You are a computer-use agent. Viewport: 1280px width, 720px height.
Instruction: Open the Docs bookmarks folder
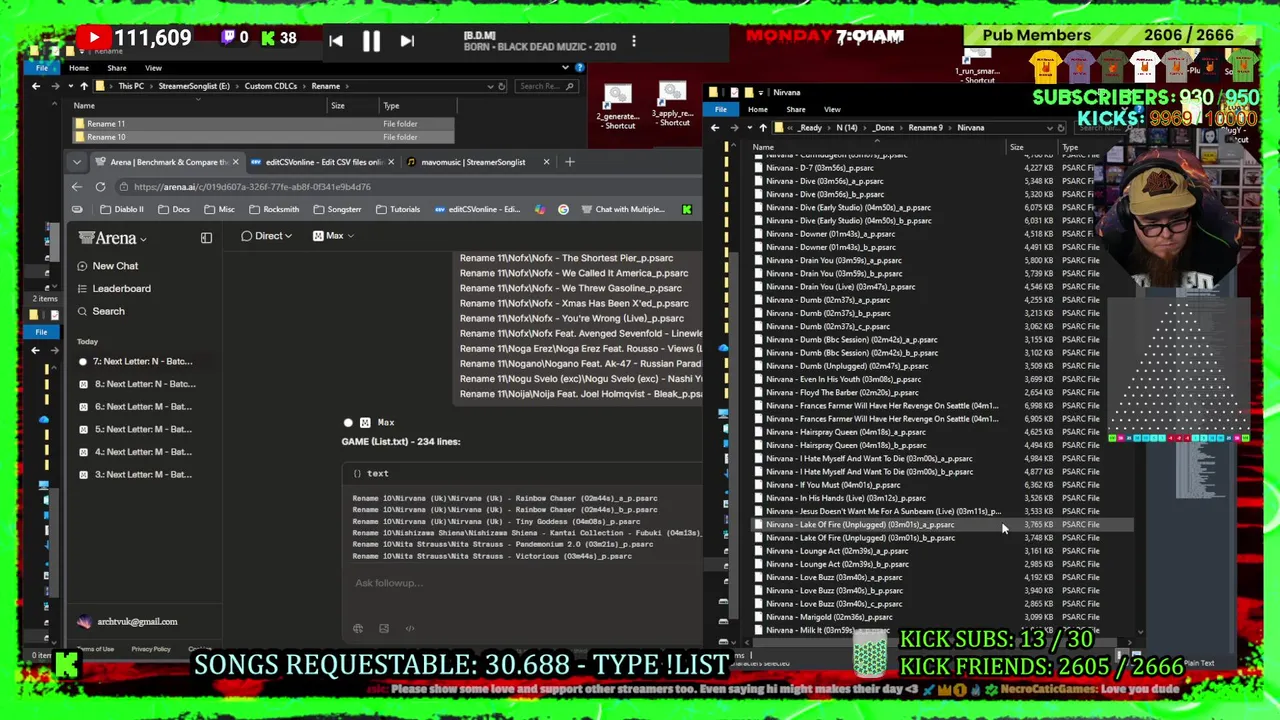[x=173, y=209]
